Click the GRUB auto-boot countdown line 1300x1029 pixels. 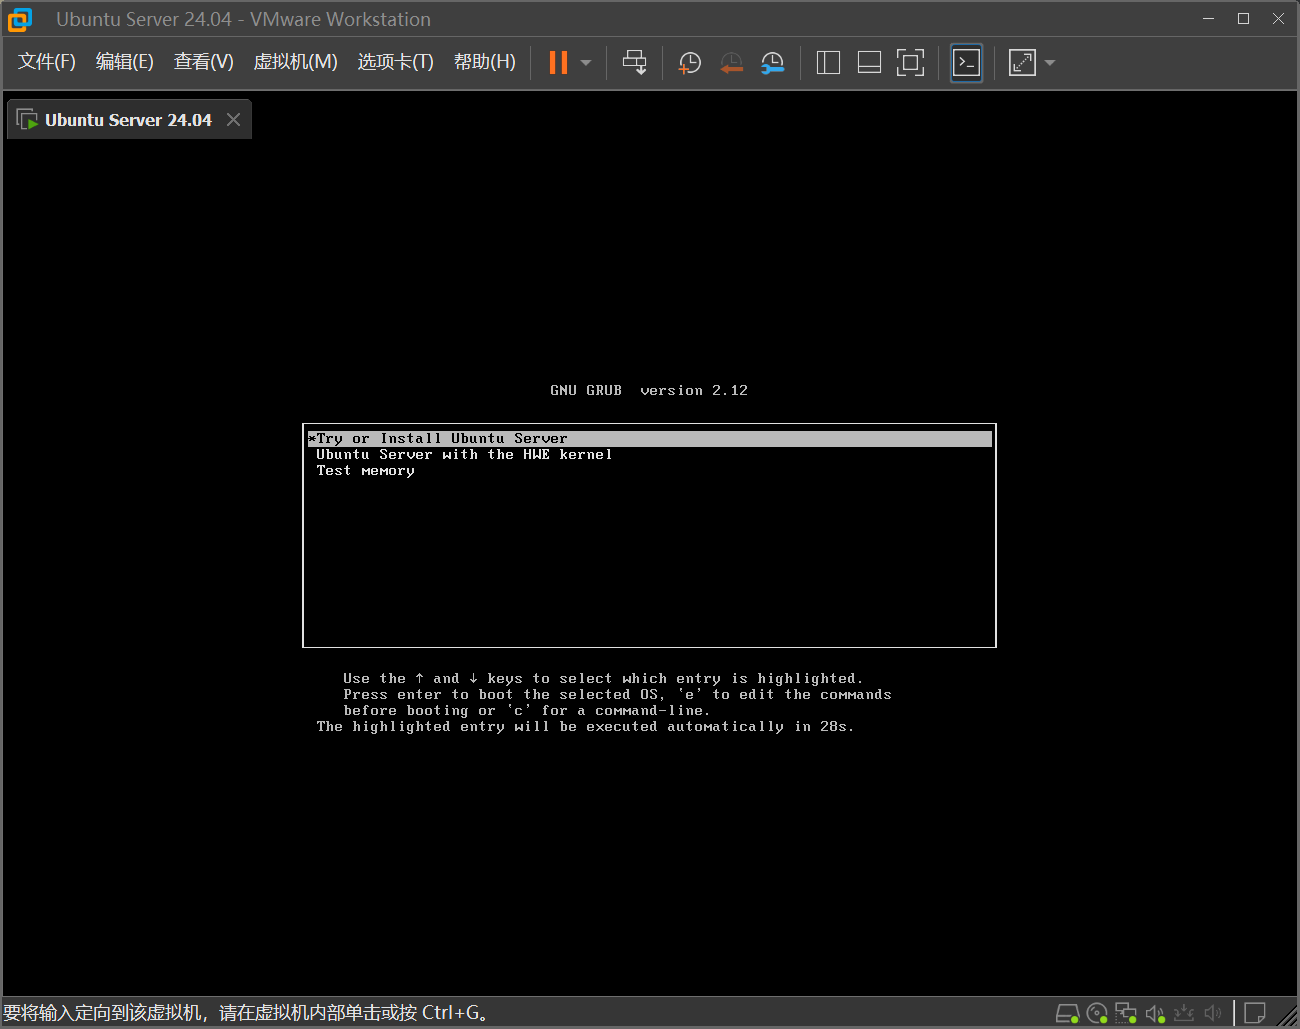(585, 727)
